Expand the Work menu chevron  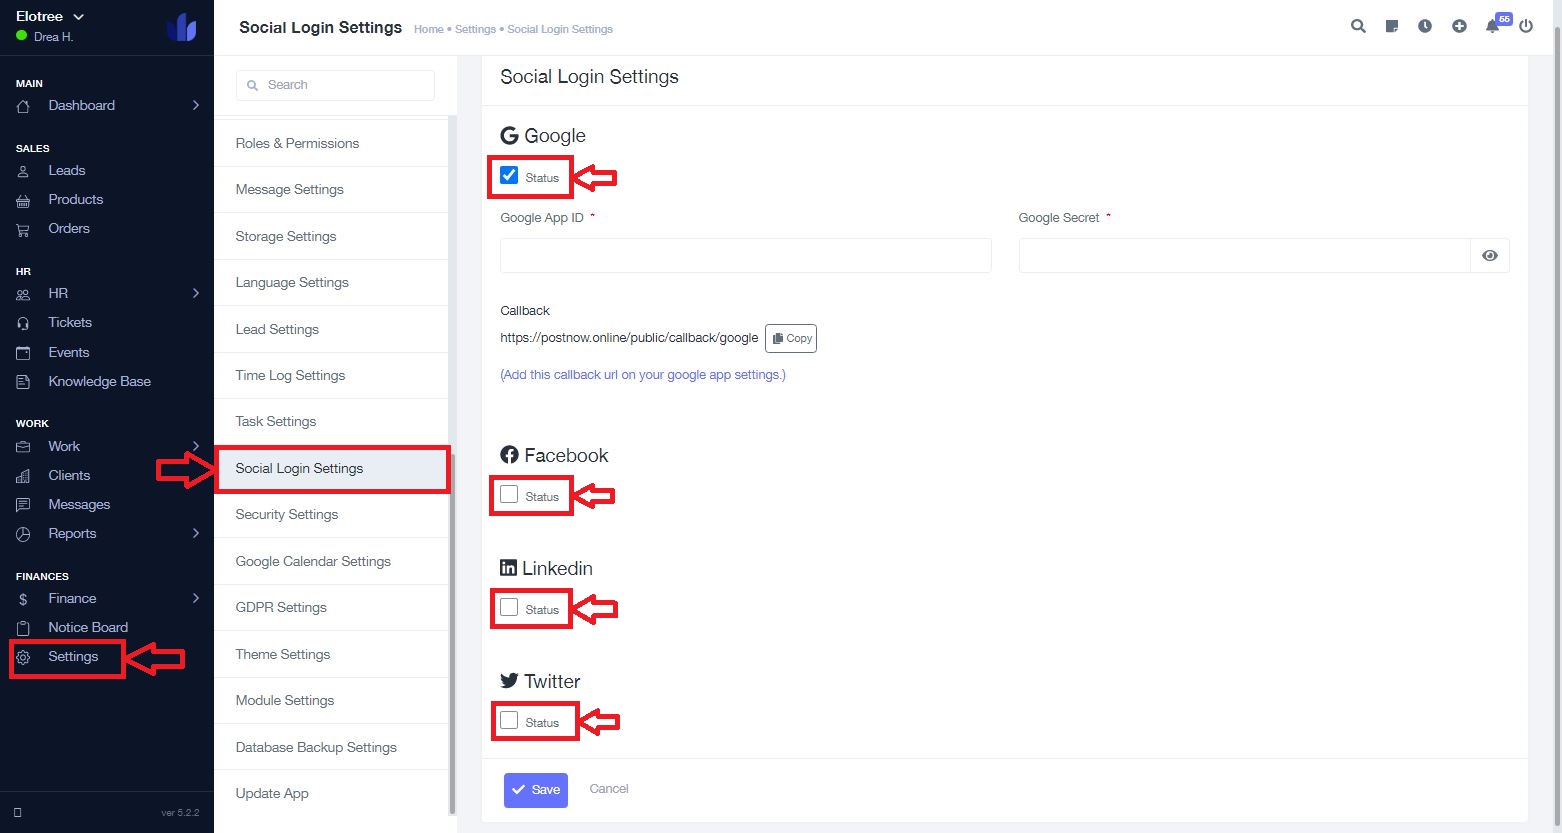click(196, 446)
